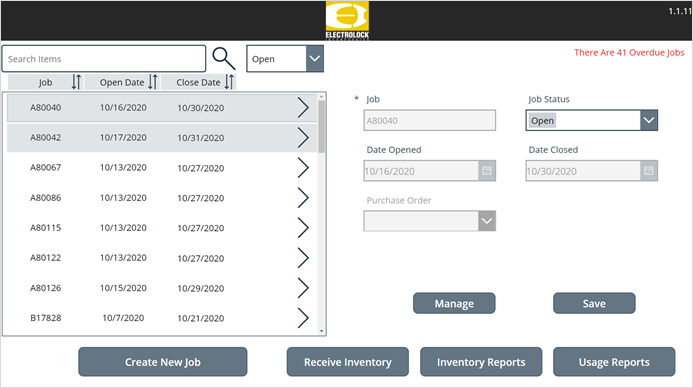
Task: Open job A80115 with its chevron arrow
Action: coord(303,228)
